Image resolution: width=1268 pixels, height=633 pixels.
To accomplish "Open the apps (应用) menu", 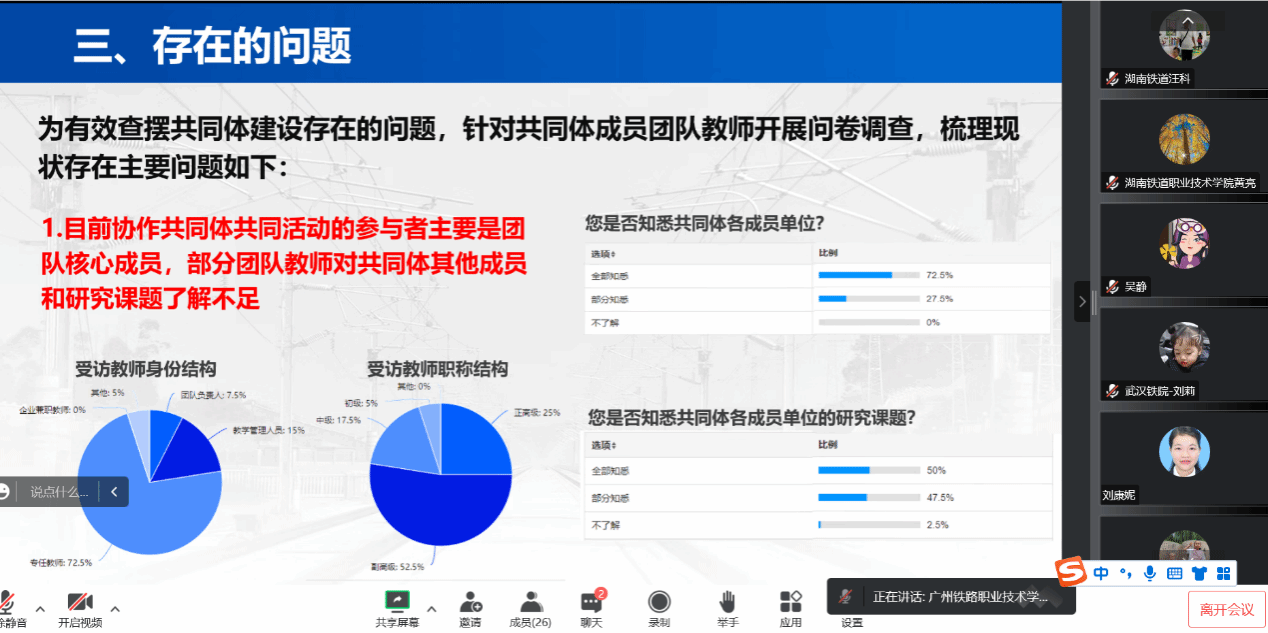I will (x=791, y=607).
